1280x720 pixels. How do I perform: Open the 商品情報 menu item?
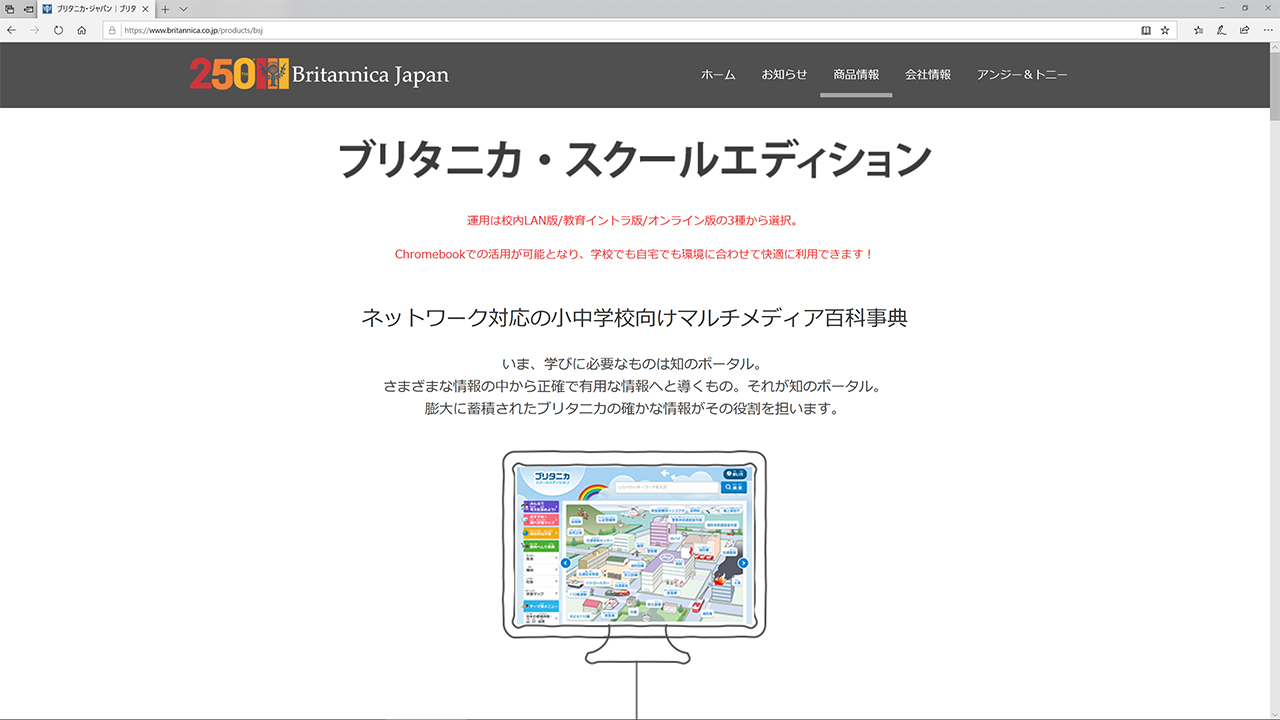(x=856, y=75)
